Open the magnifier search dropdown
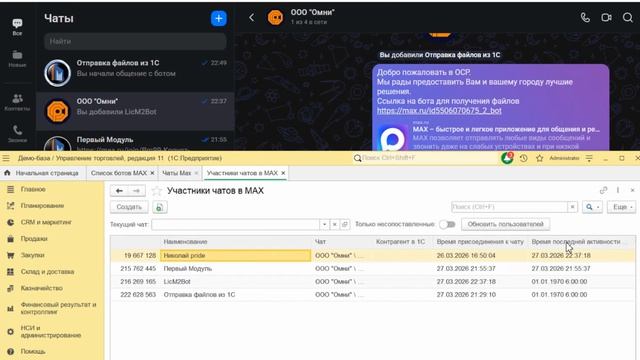 pyautogui.click(x=592, y=207)
